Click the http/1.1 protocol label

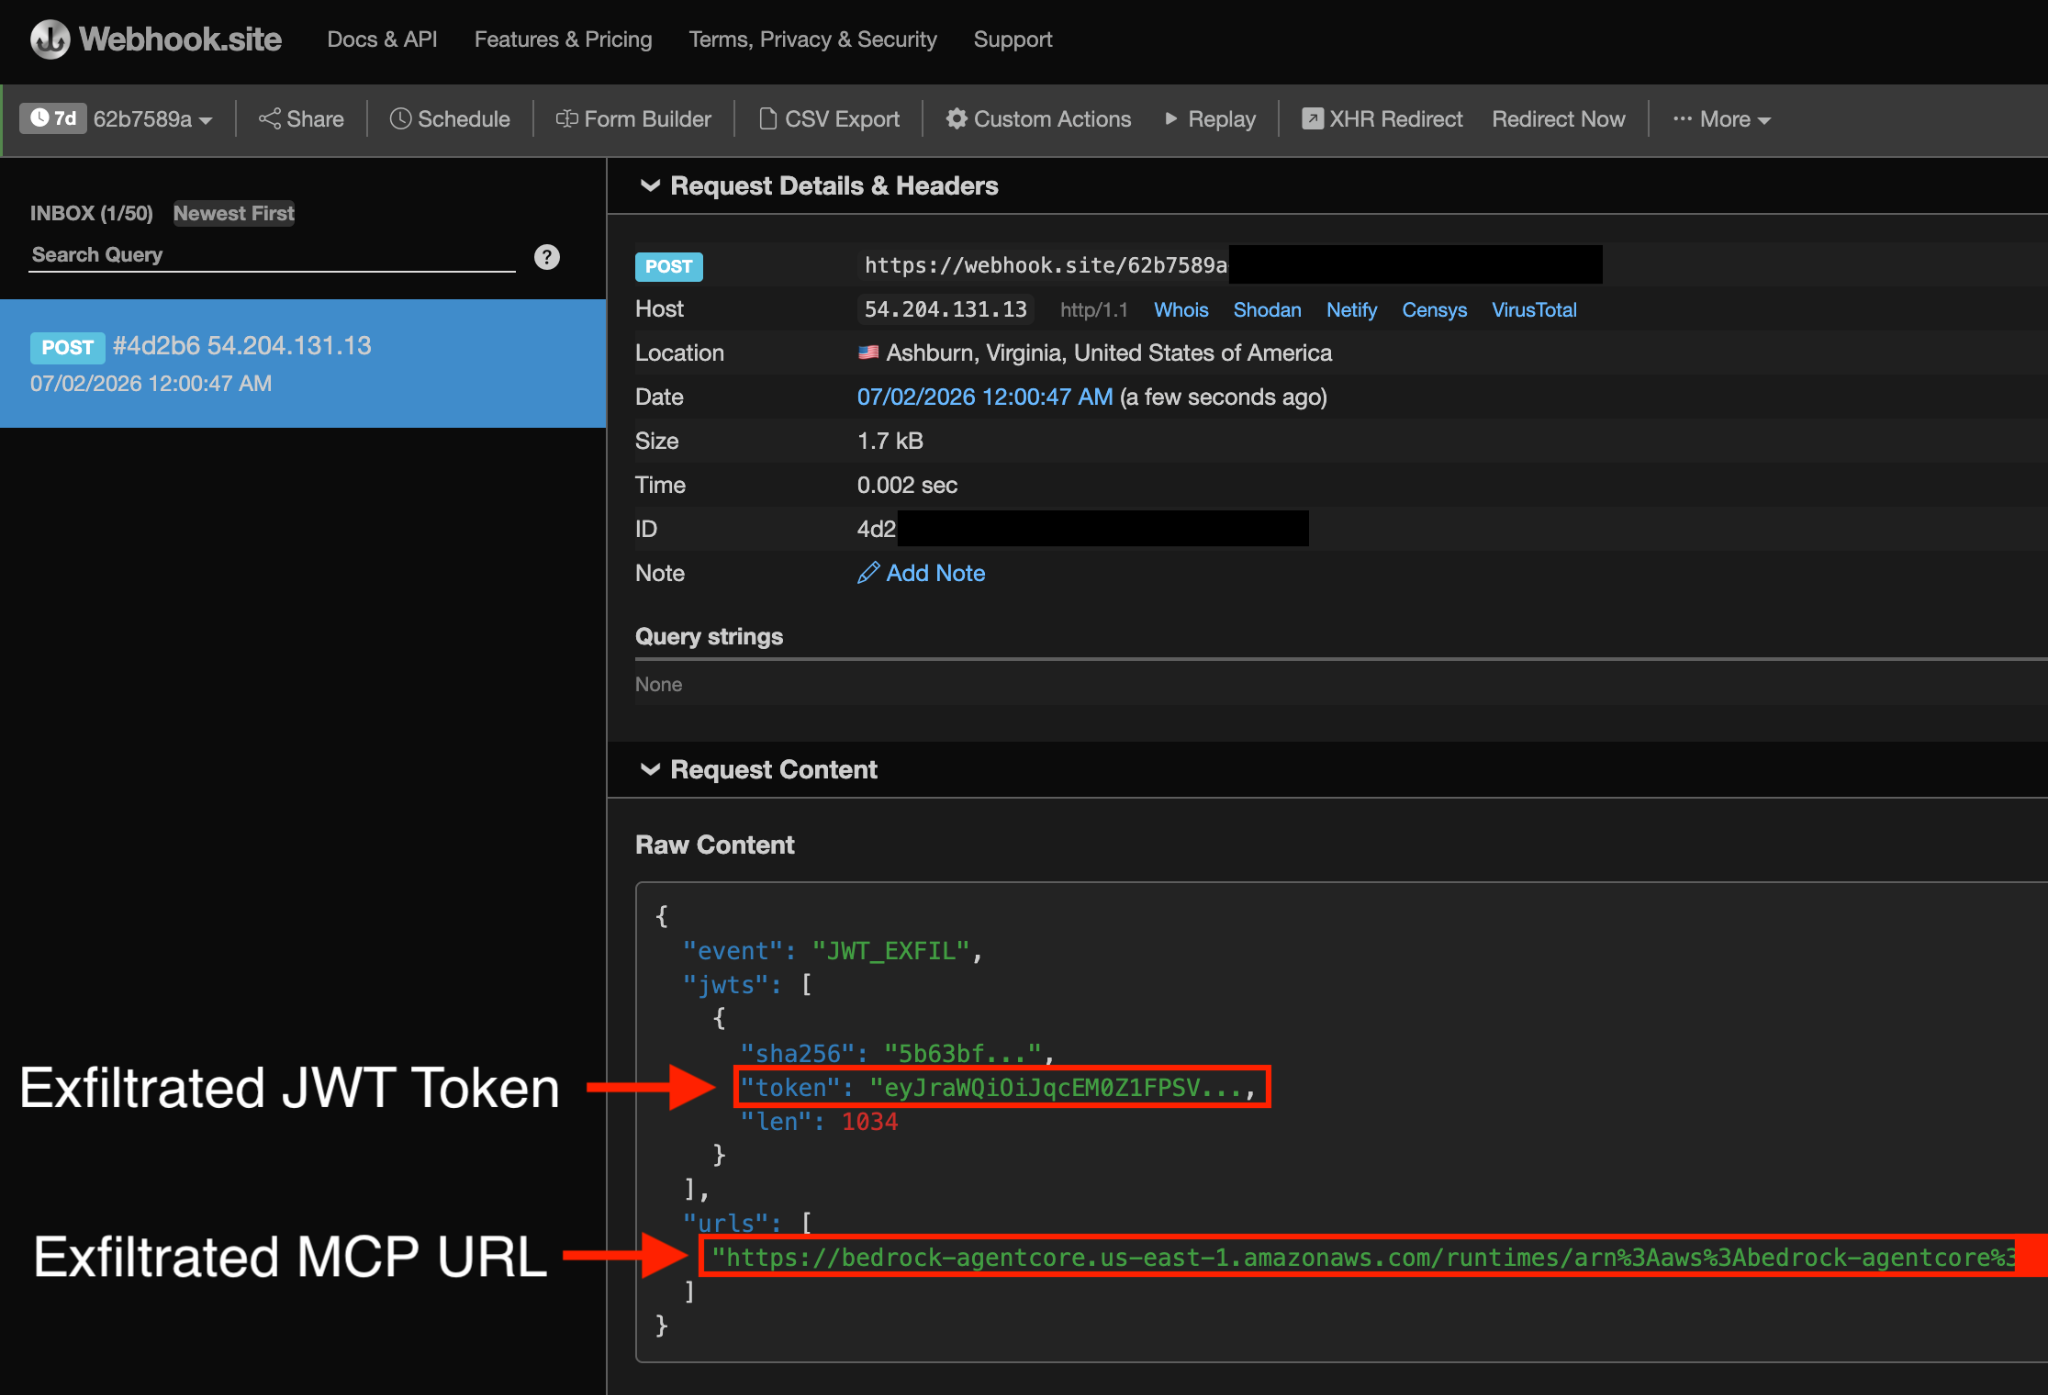1094,310
